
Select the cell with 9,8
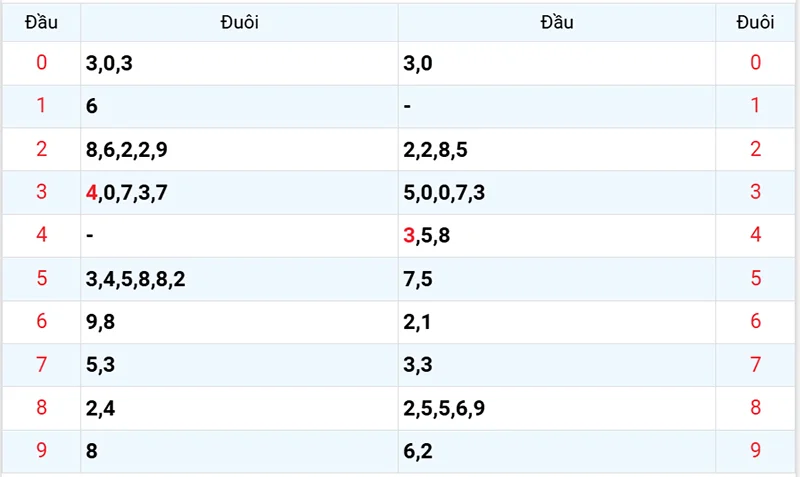(x=101, y=322)
